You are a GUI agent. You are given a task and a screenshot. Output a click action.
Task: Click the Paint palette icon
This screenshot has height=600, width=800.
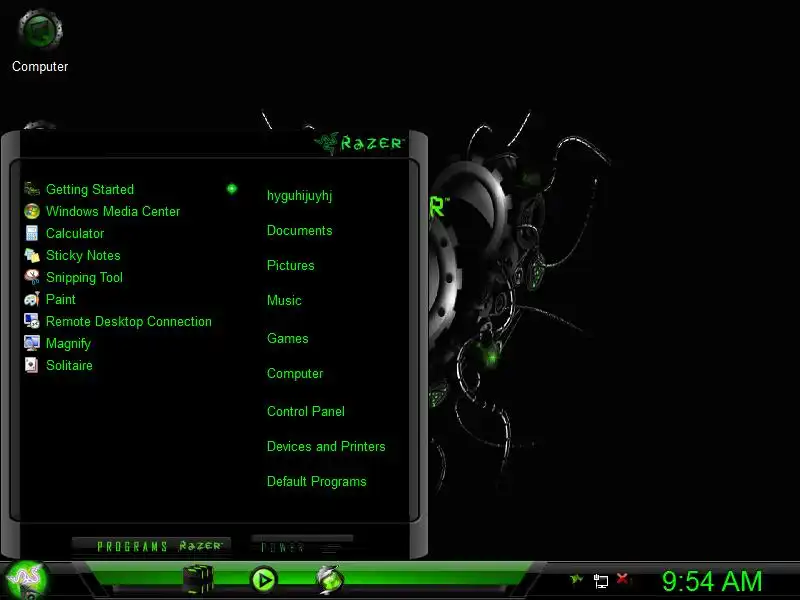point(32,299)
